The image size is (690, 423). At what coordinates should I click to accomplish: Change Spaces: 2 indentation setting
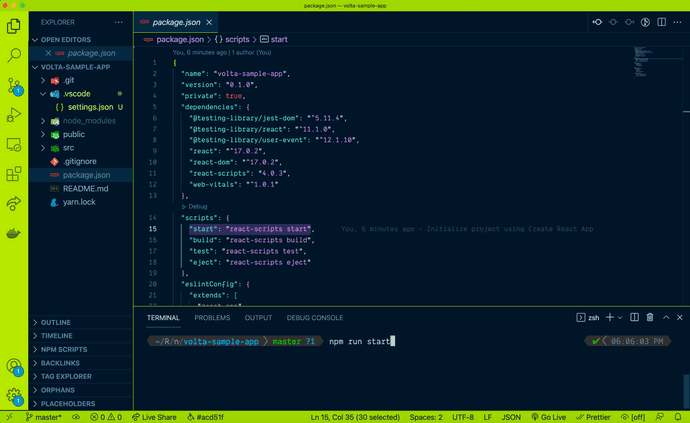coord(426,417)
